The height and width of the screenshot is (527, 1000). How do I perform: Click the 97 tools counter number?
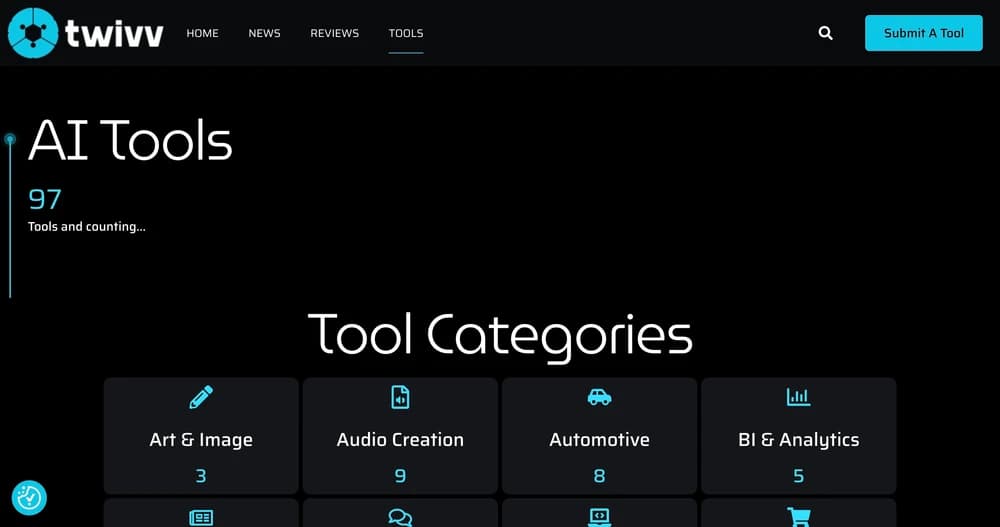coord(45,199)
